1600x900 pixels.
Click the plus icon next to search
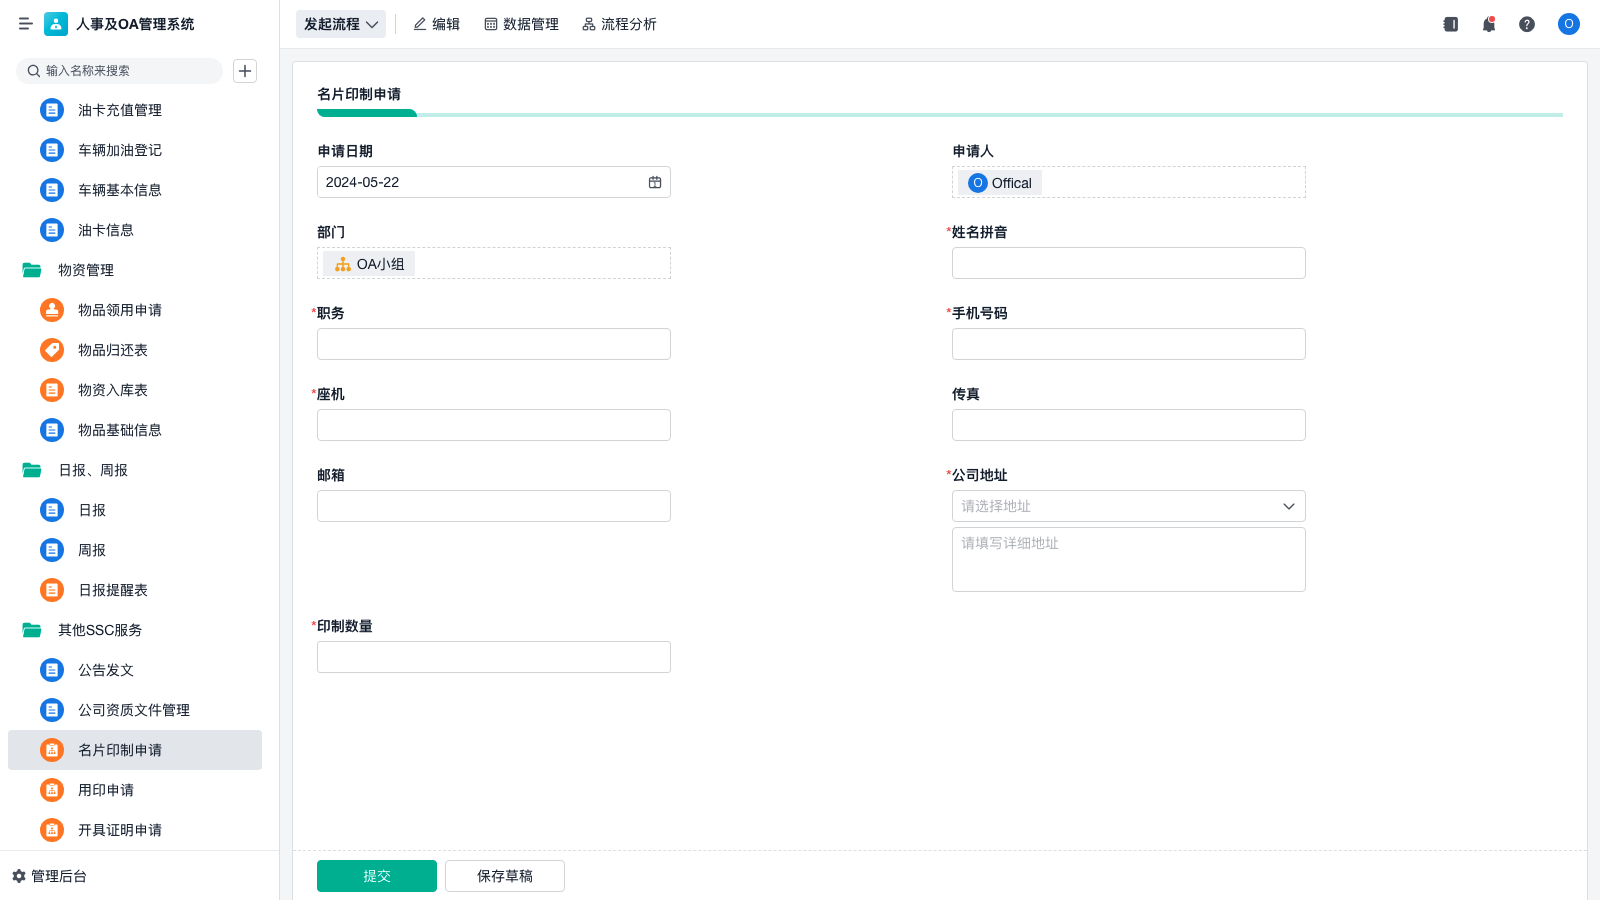click(245, 71)
